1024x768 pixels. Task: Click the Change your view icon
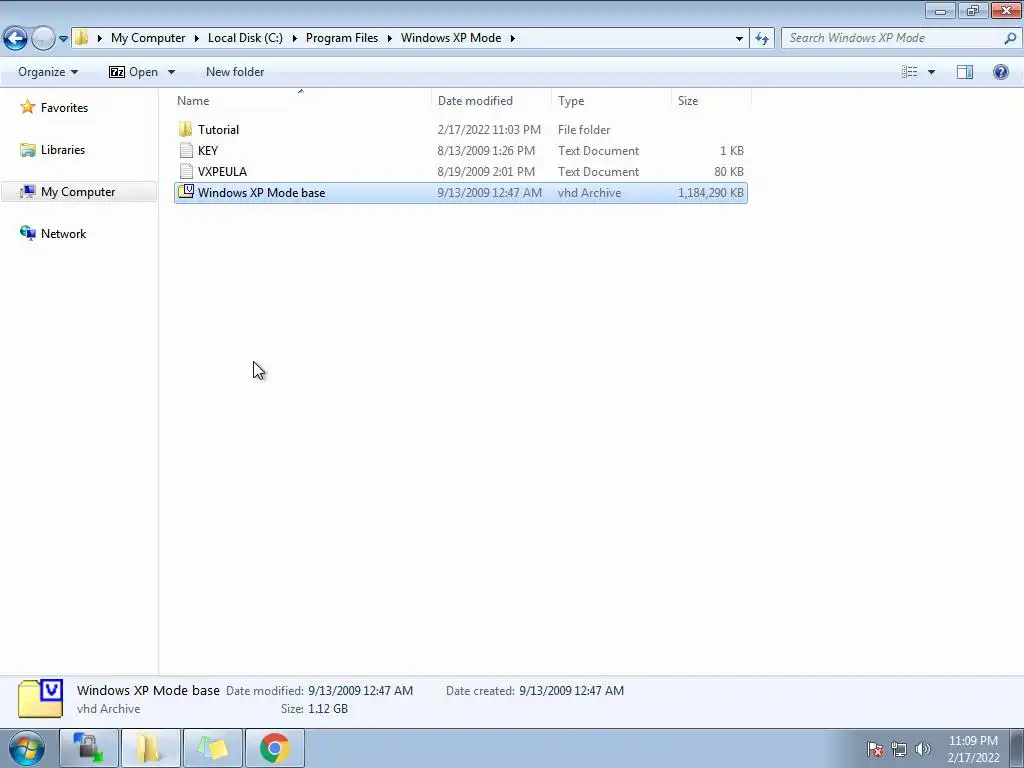click(910, 72)
